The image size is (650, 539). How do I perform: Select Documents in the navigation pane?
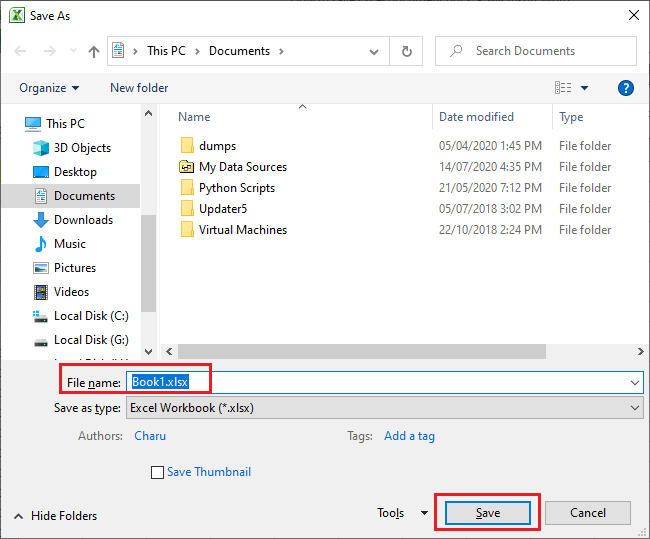(71, 196)
